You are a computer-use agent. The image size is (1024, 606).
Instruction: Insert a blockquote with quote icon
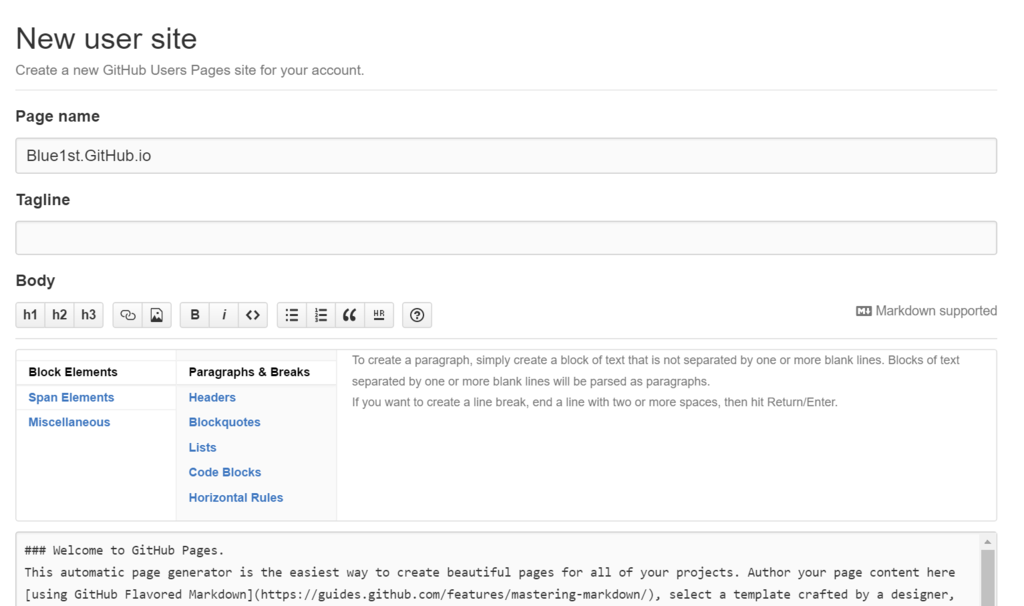coord(350,315)
